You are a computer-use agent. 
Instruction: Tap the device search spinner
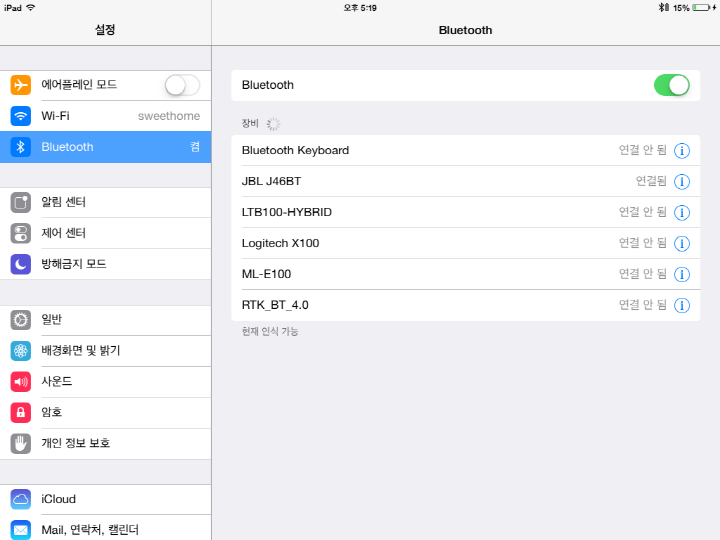tap(273, 124)
